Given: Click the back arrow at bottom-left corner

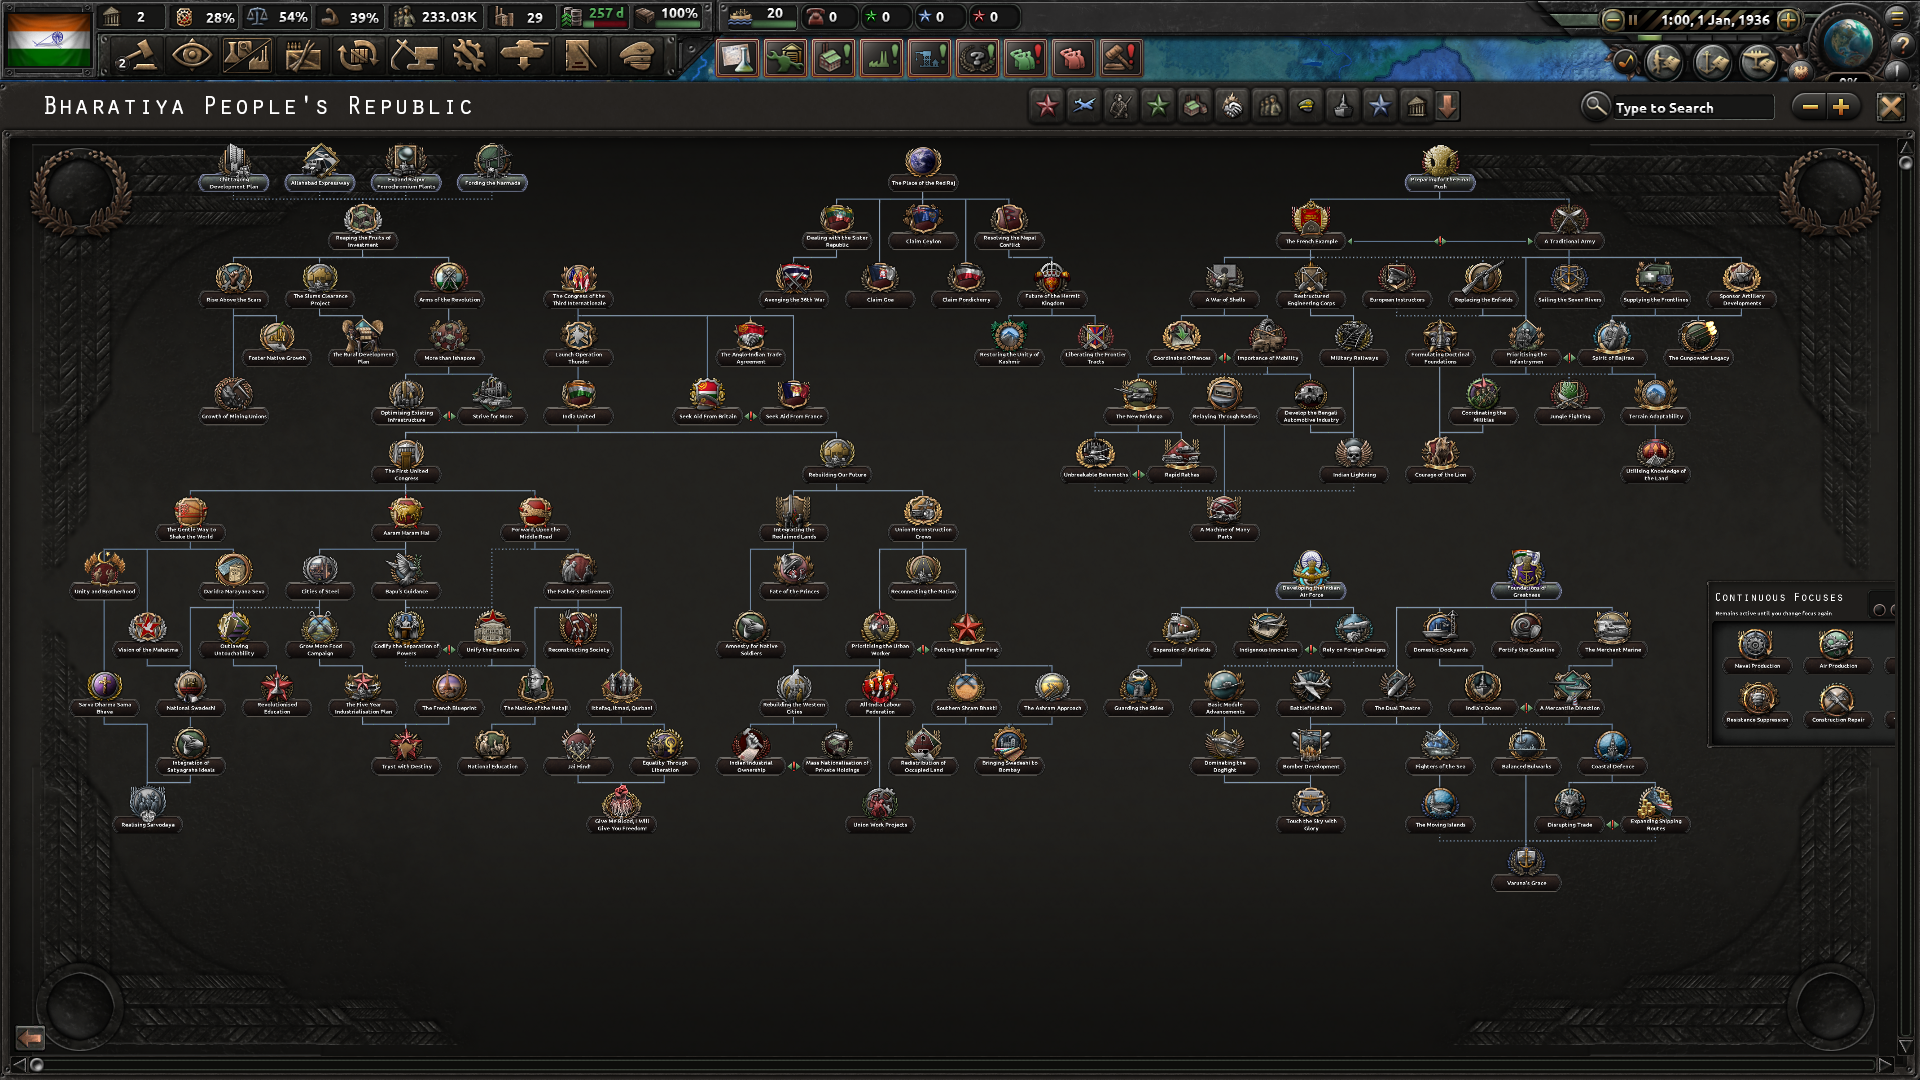Looking at the screenshot, I should (30, 1037).
